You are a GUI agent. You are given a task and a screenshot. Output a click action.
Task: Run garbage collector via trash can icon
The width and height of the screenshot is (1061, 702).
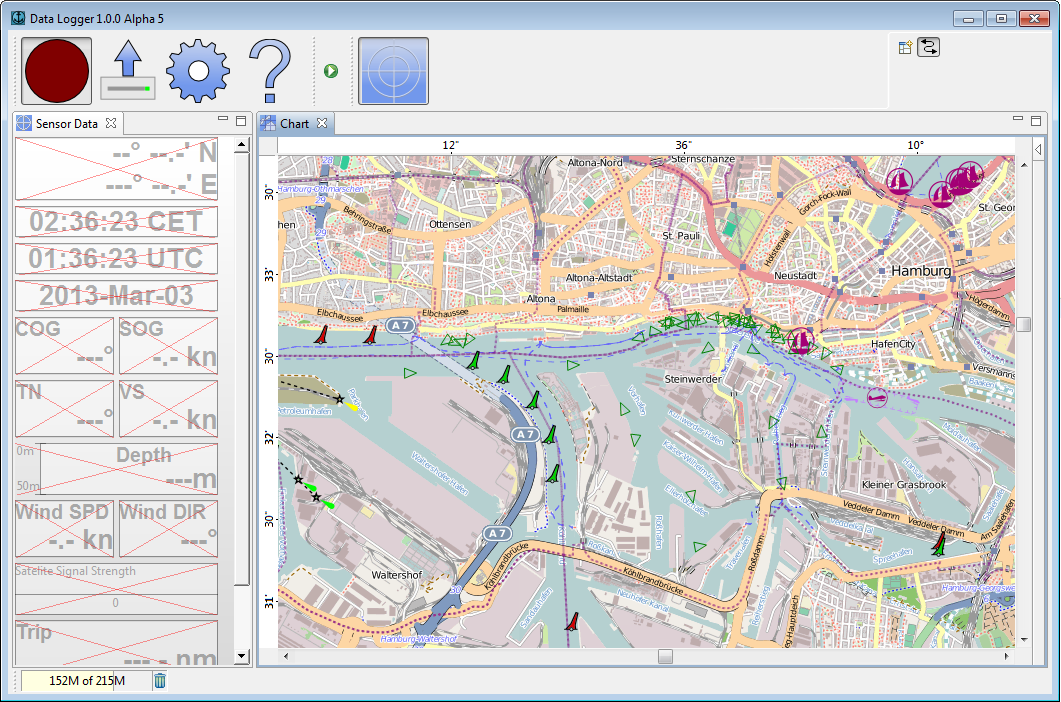pos(160,681)
